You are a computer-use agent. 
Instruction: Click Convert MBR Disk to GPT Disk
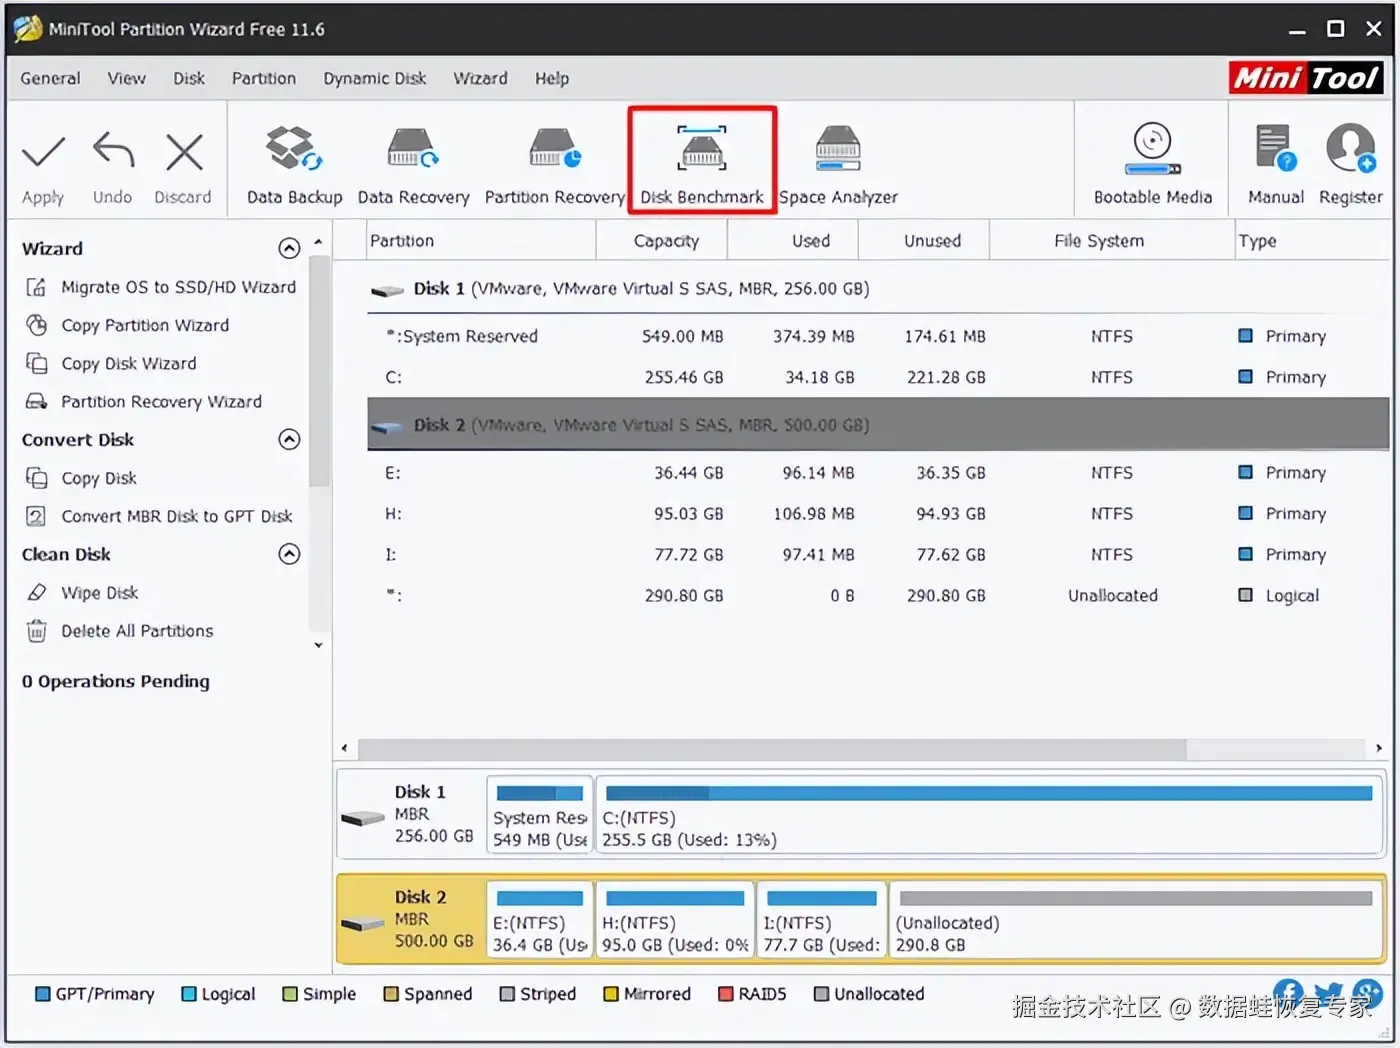pos(177,516)
